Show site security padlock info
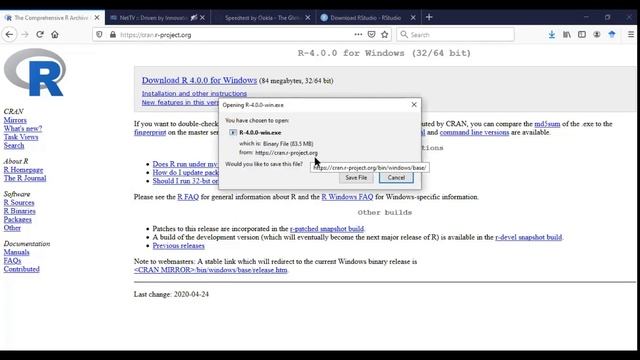This screenshot has height=360, width=640. [113, 35]
